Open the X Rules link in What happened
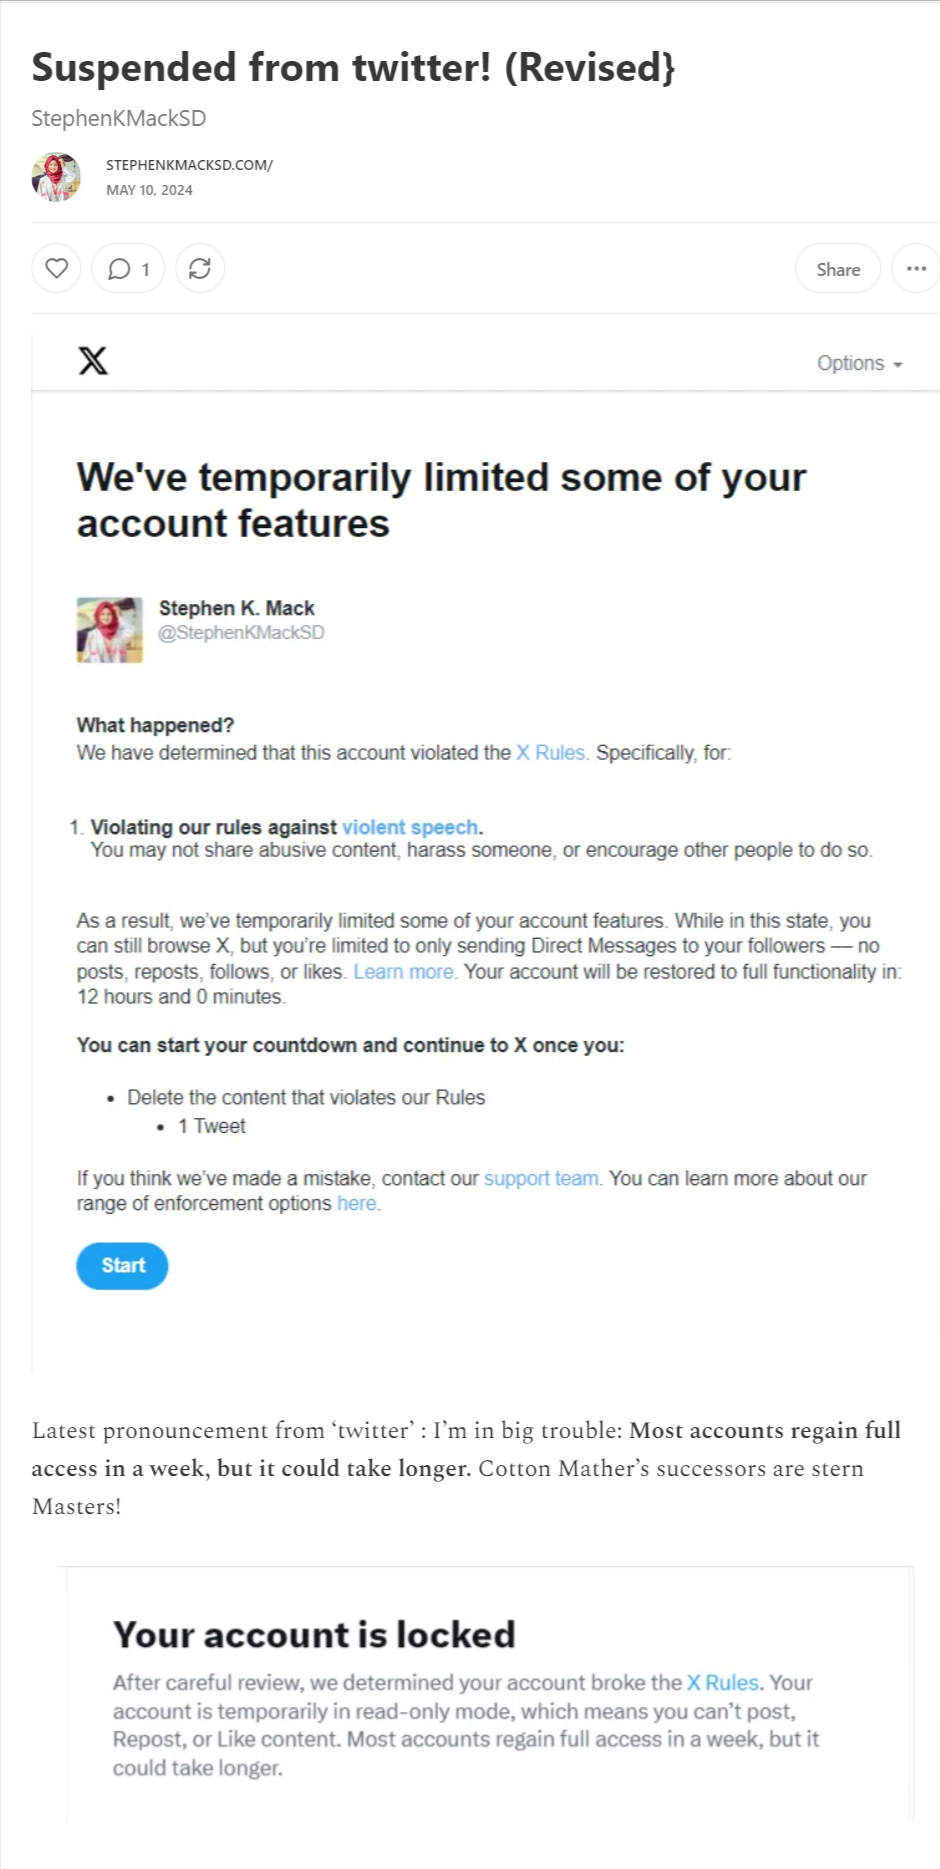 [x=550, y=753]
